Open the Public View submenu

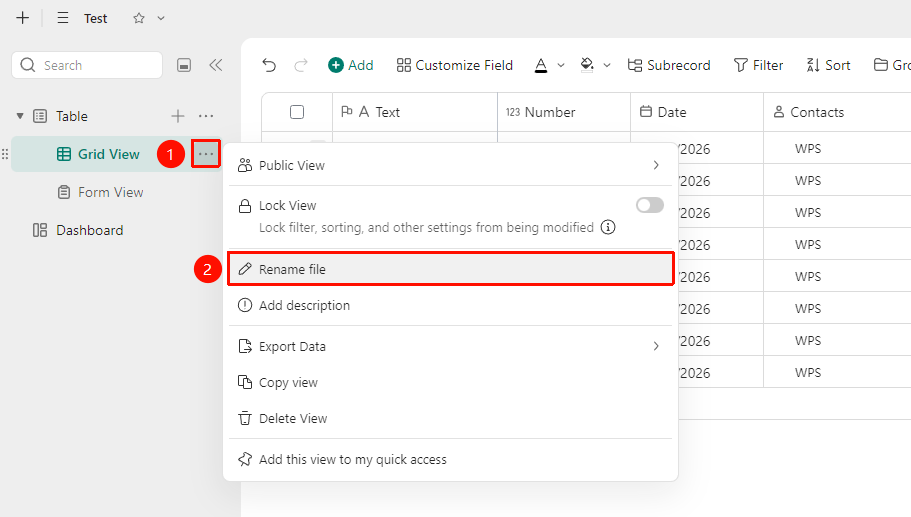(450, 166)
